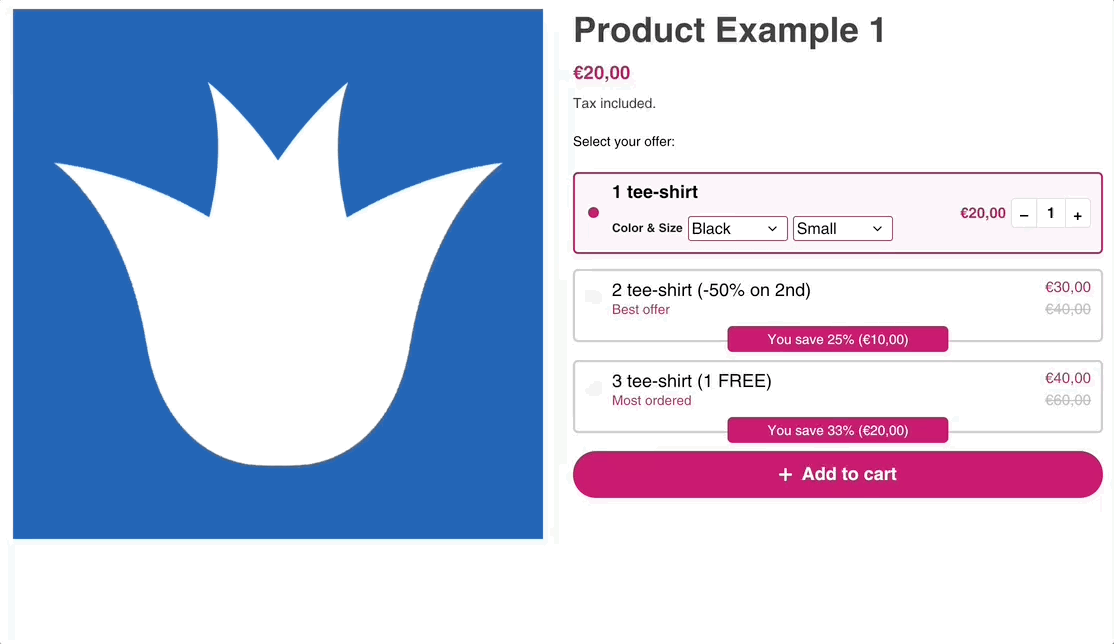Click the You save 25% badge
The height and width of the screenshot is (644, 1114).
[837, 339]
